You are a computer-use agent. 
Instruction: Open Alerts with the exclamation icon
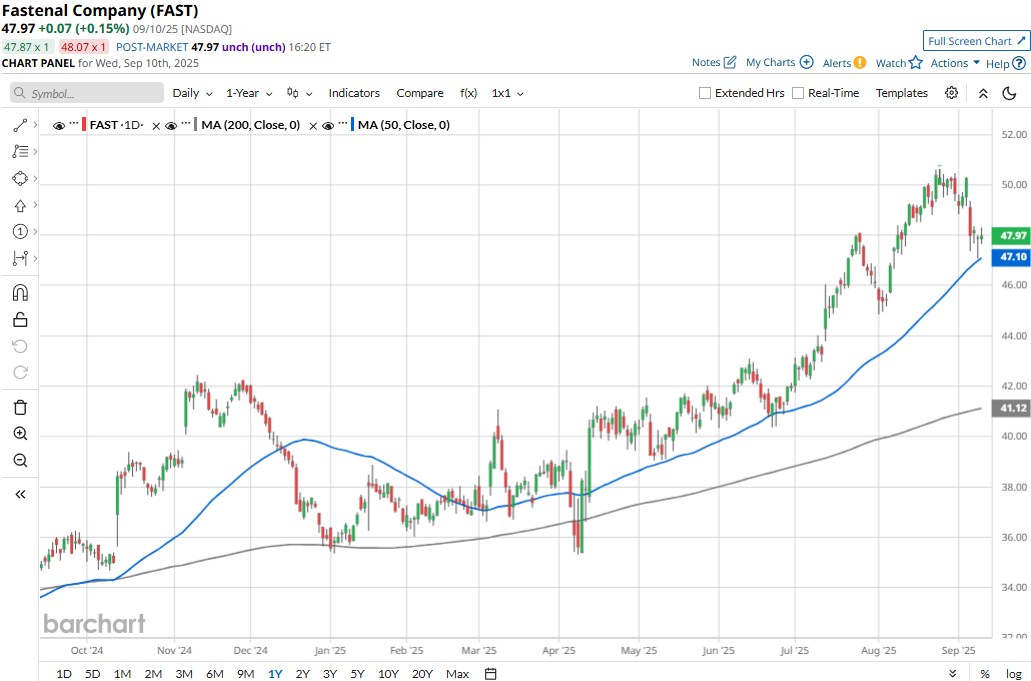pyautogui.click(x=859, y=63)
